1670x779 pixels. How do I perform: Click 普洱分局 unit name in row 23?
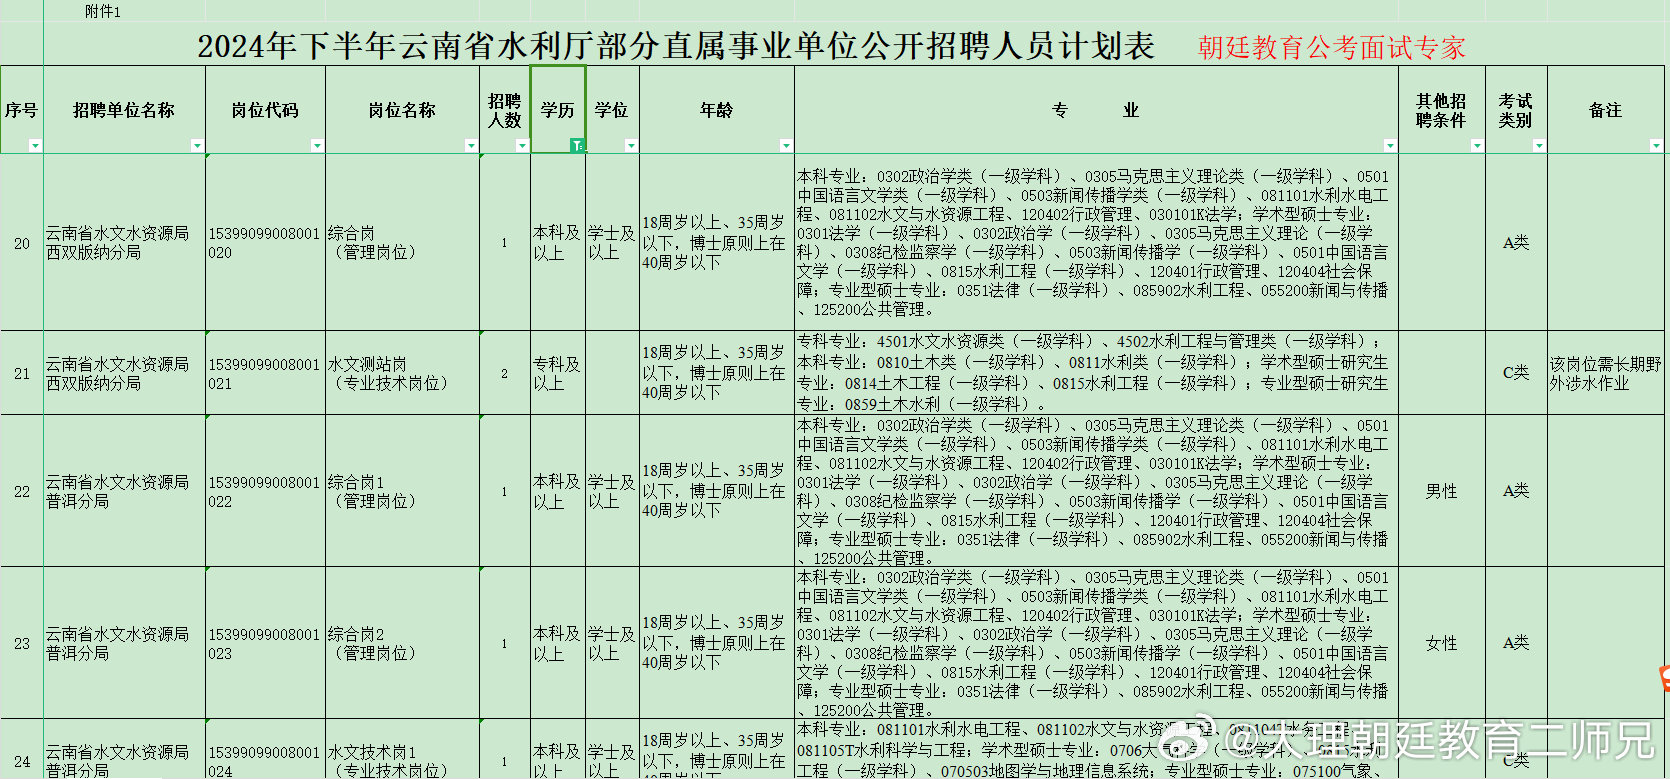click(125, 643)
